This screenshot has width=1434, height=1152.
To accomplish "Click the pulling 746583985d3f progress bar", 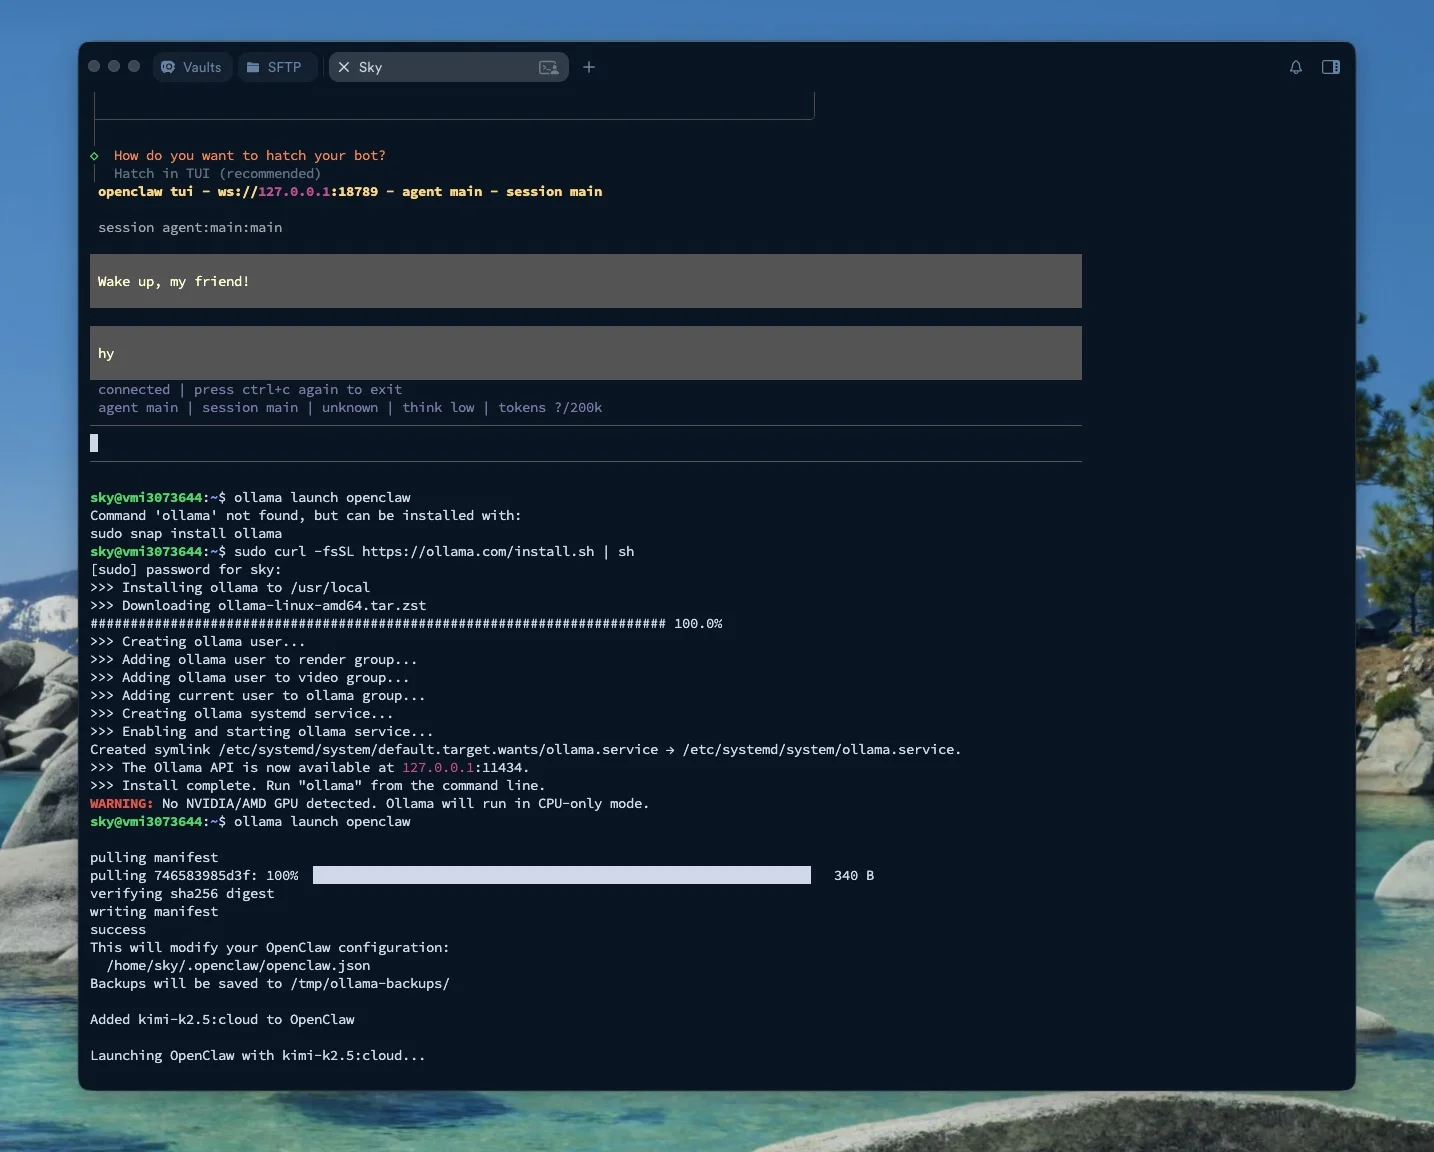I will click(x=562, y=875).
